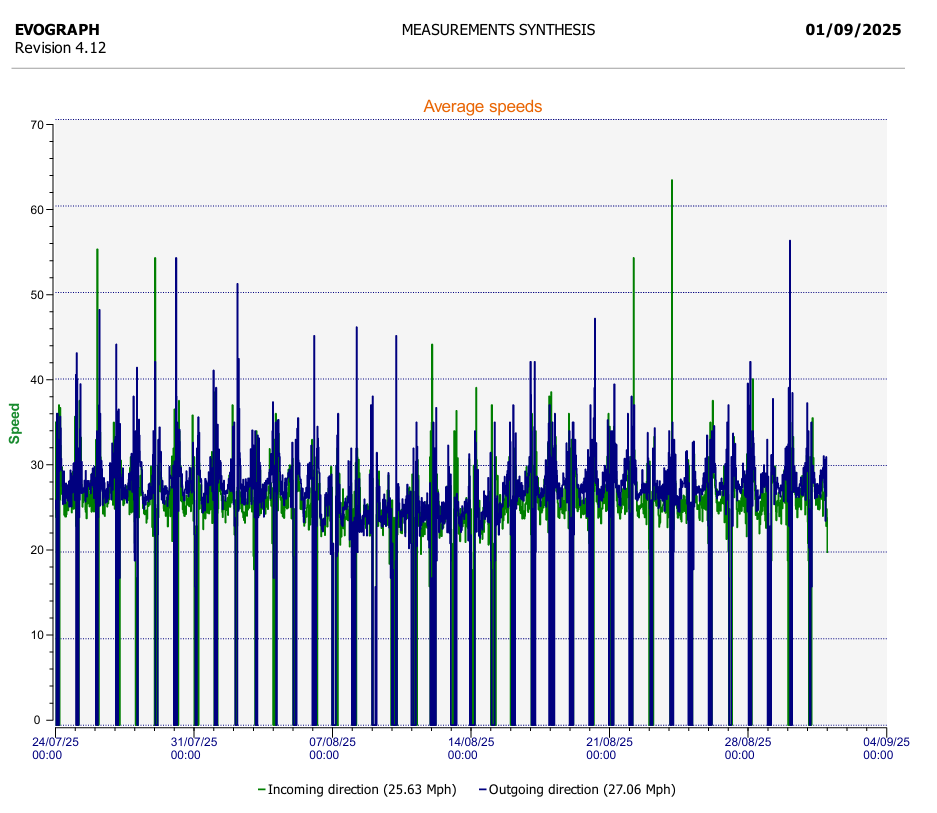Screen dimensions: 937x813
Task: Click the tall blue spike near 30/08
Action: tap(789, 243)
